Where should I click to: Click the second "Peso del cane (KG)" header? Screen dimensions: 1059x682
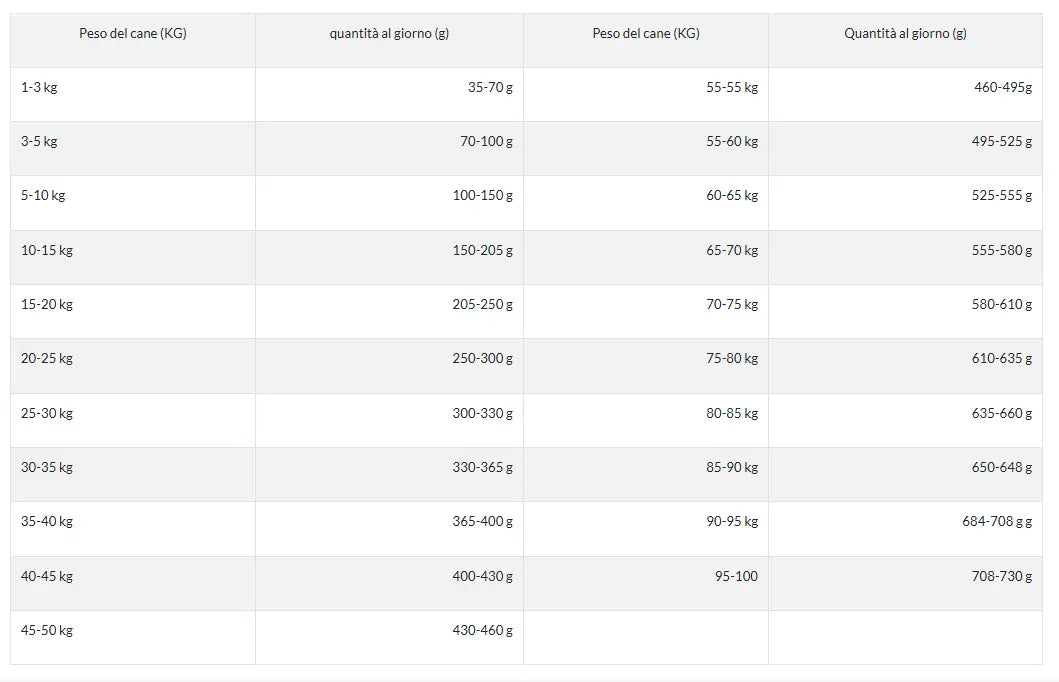[646, 34]
